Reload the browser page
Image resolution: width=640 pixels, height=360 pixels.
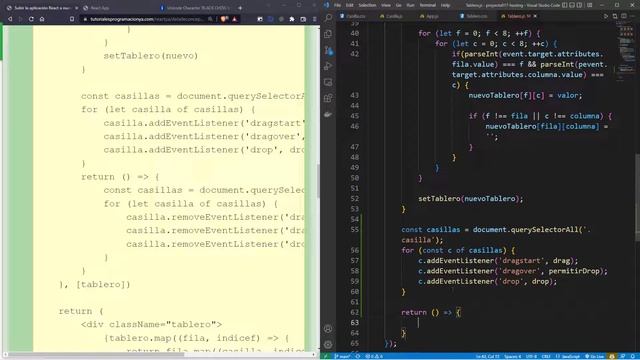(31, 19)
